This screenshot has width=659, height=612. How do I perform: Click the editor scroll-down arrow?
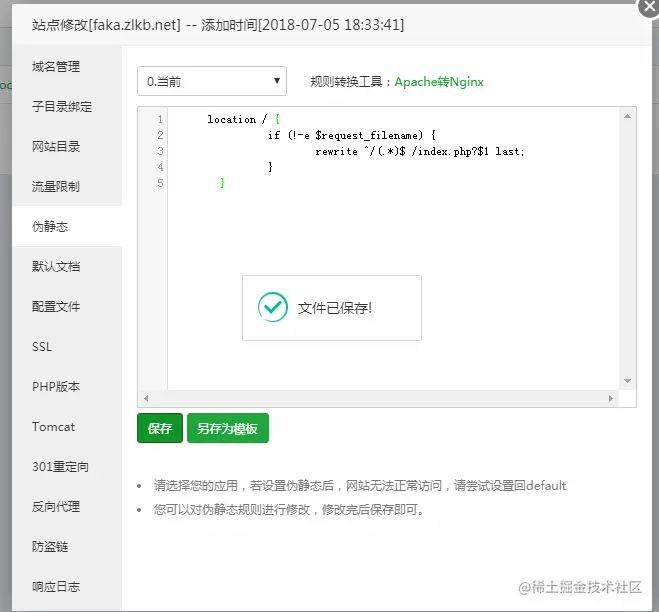pyautogui.click(x=627, y=381)
